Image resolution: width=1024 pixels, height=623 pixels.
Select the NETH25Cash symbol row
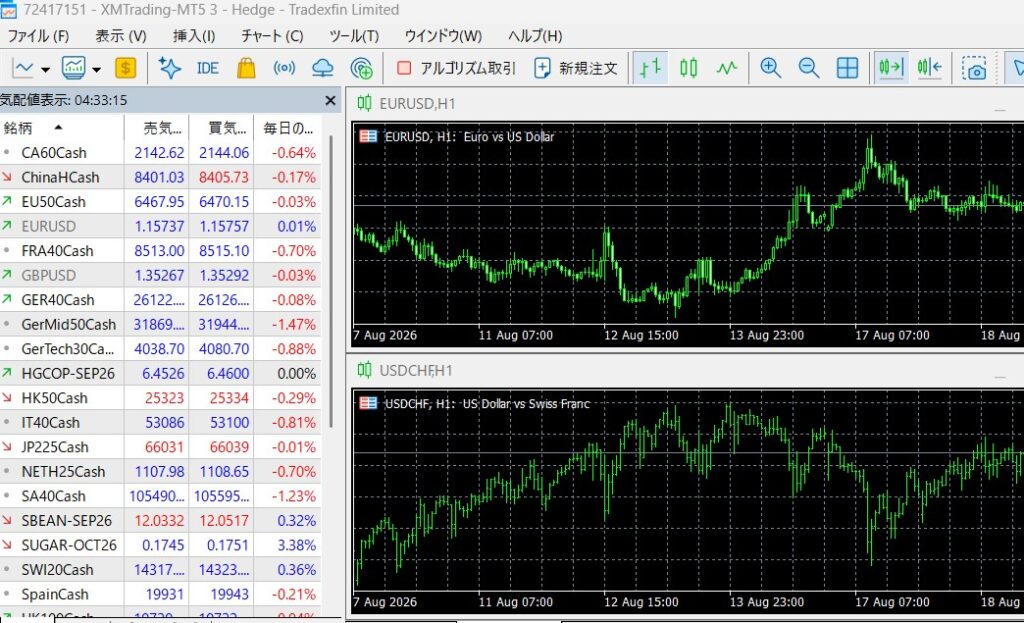point(160,471)
